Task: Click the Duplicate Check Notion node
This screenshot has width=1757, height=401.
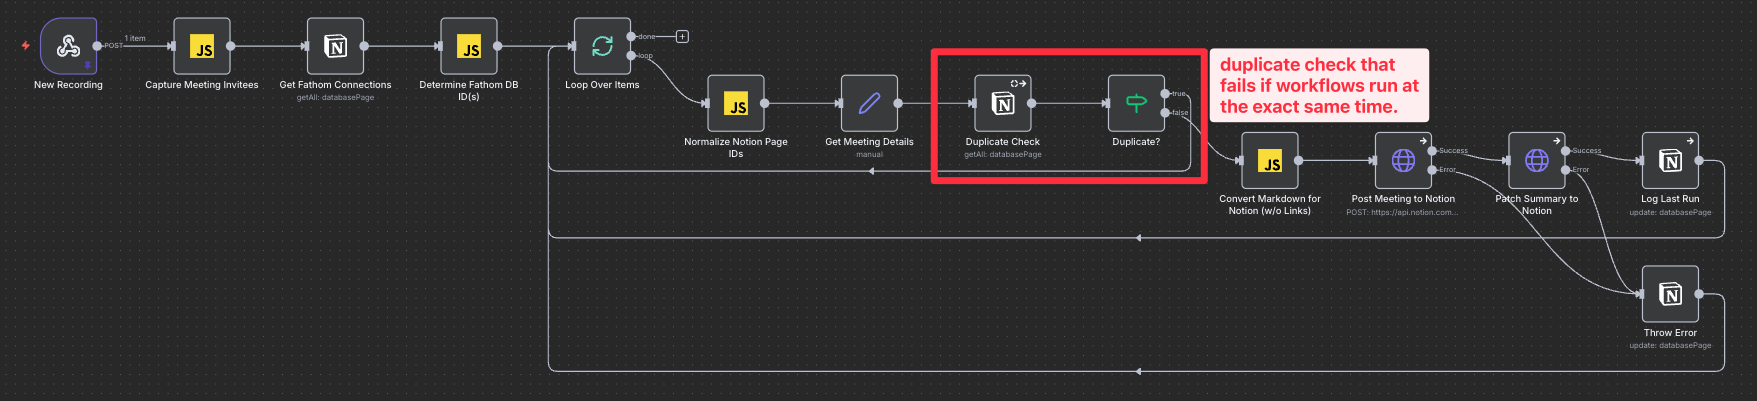Action: click(1003, 103)
